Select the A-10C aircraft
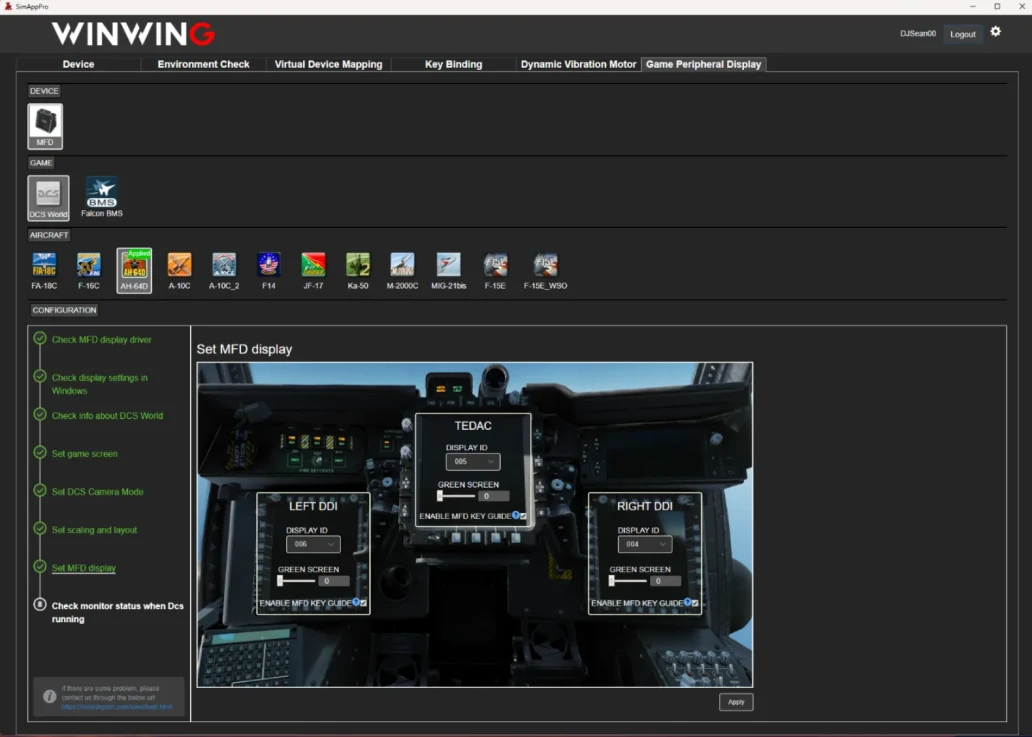The image size is (1032, 737). [179, 270]
